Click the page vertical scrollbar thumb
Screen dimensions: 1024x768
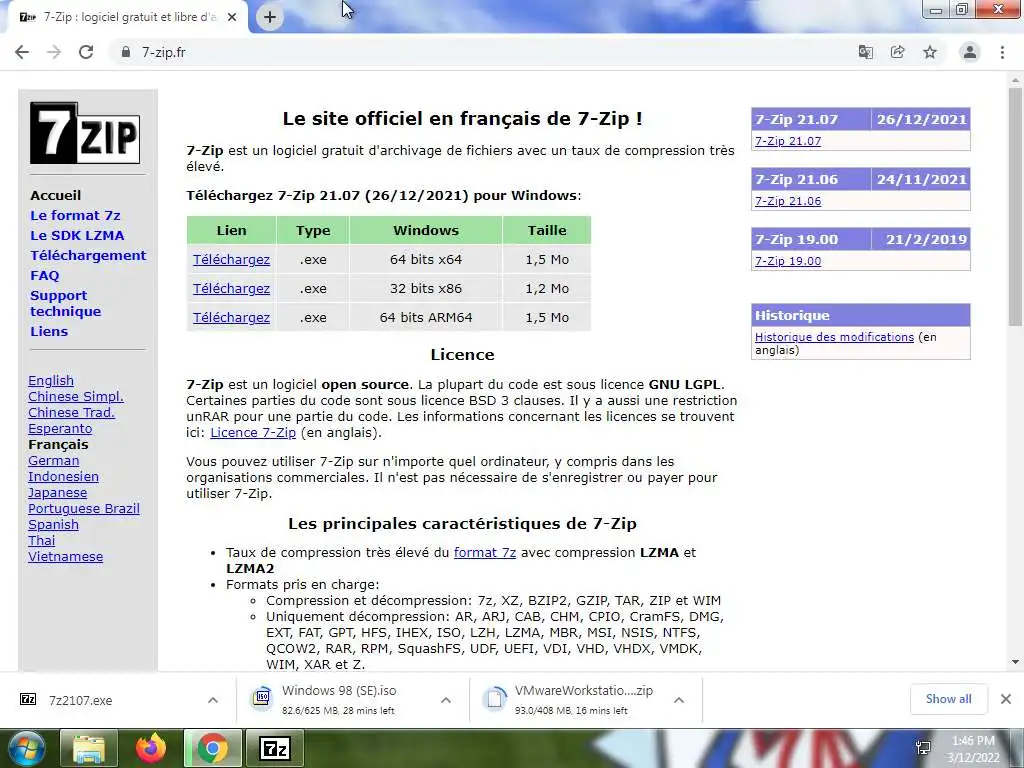pos(1015,208)
